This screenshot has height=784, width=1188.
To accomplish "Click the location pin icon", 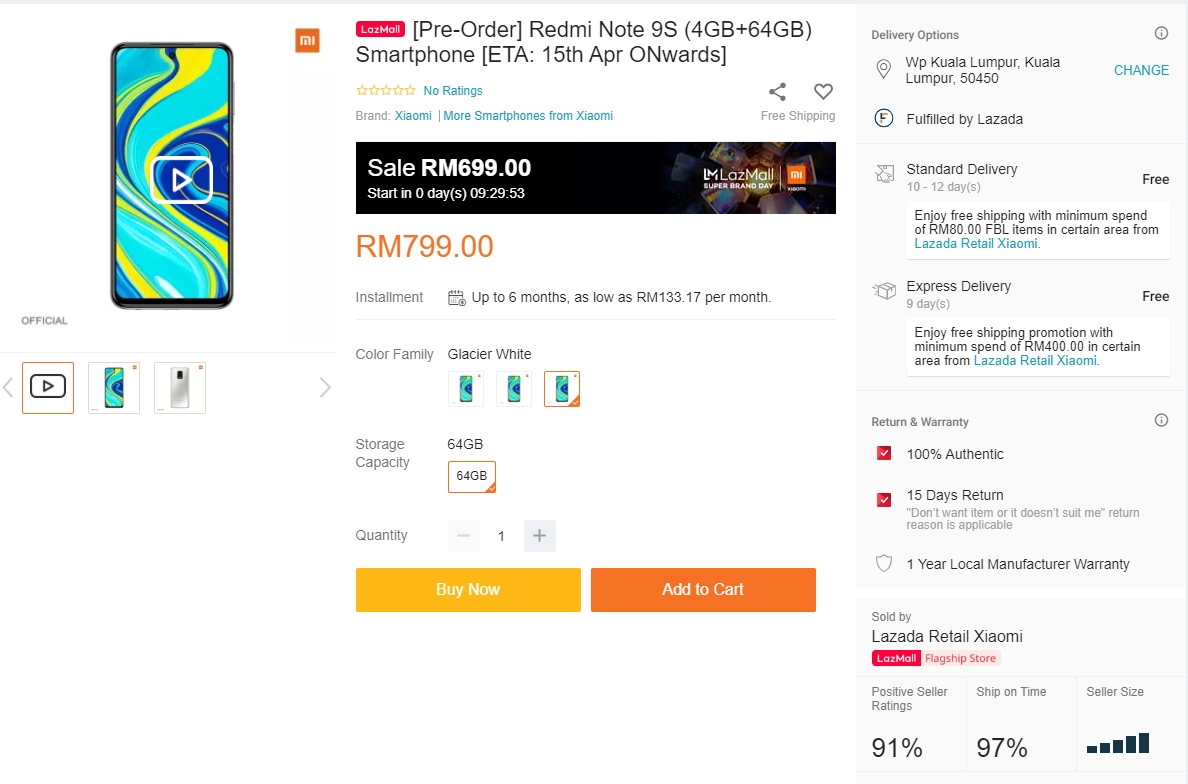I will (883, 70).
